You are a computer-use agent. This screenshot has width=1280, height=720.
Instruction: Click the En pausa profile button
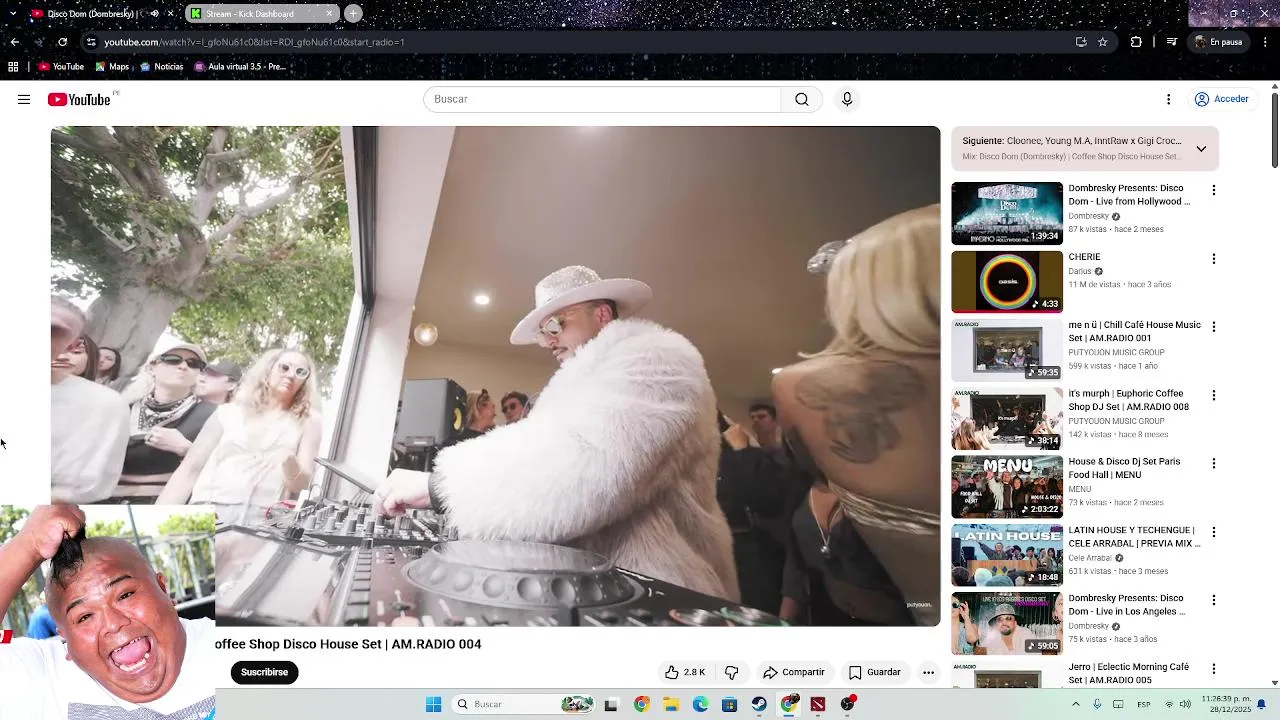[1219, 42]
